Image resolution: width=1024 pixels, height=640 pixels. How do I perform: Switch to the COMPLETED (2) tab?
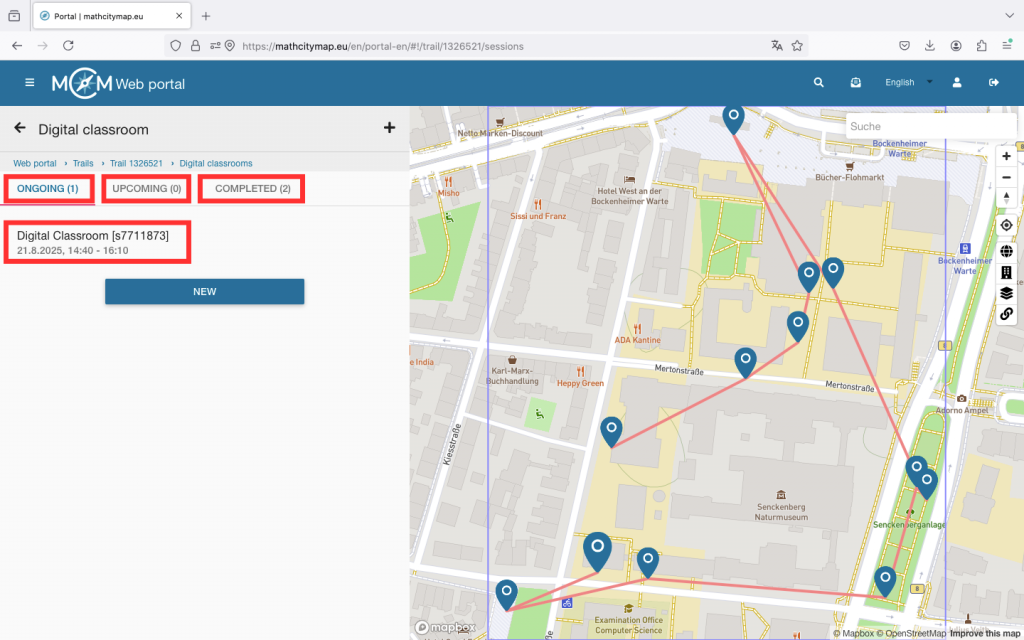[x=252, y=189]
